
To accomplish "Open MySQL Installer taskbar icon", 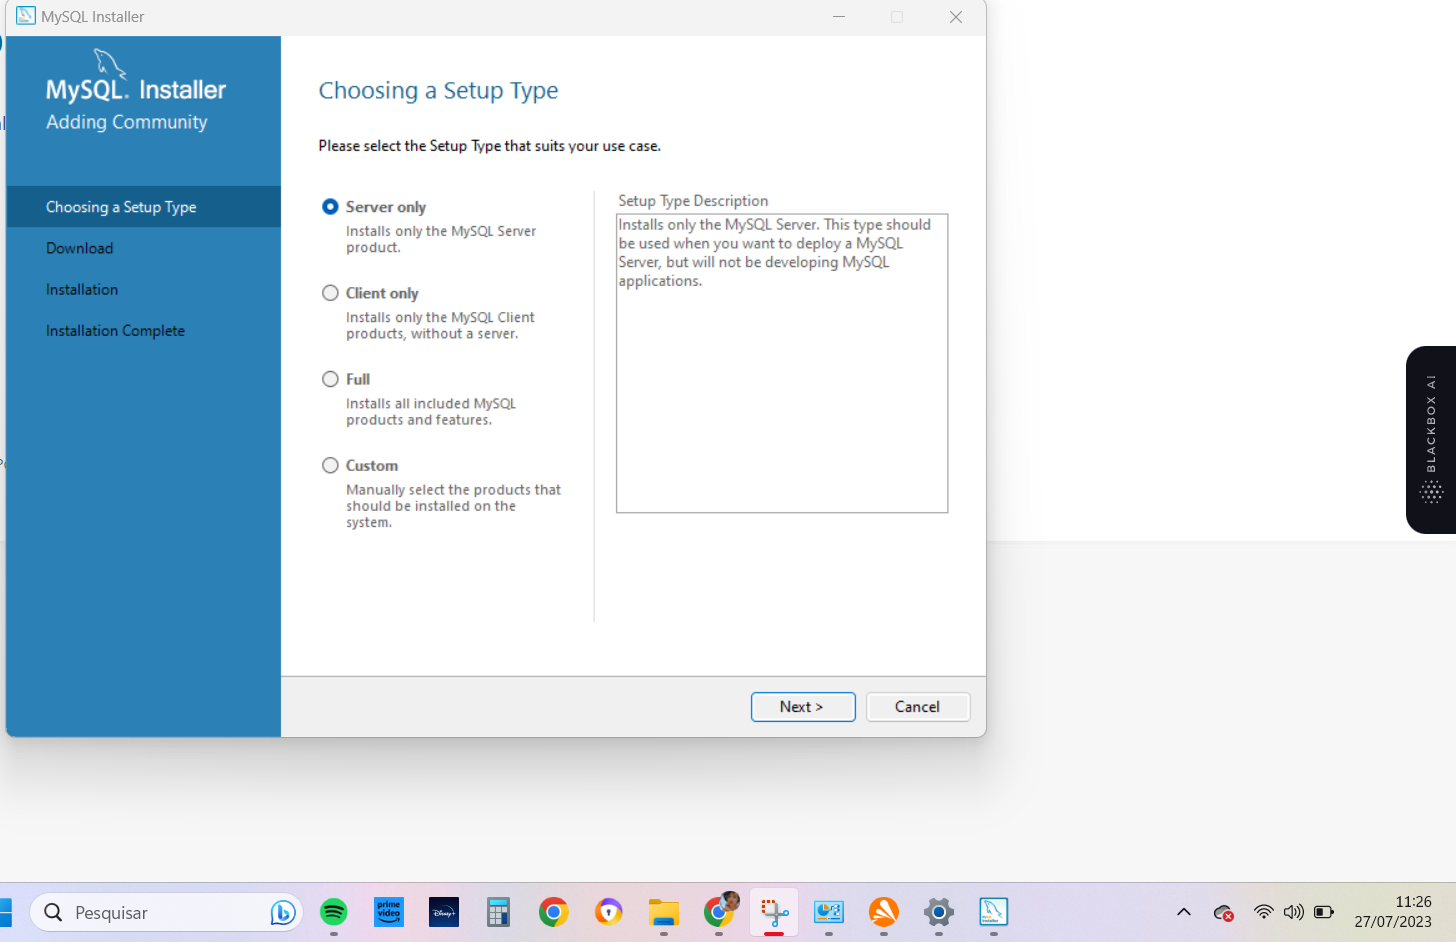I will 993,912.
